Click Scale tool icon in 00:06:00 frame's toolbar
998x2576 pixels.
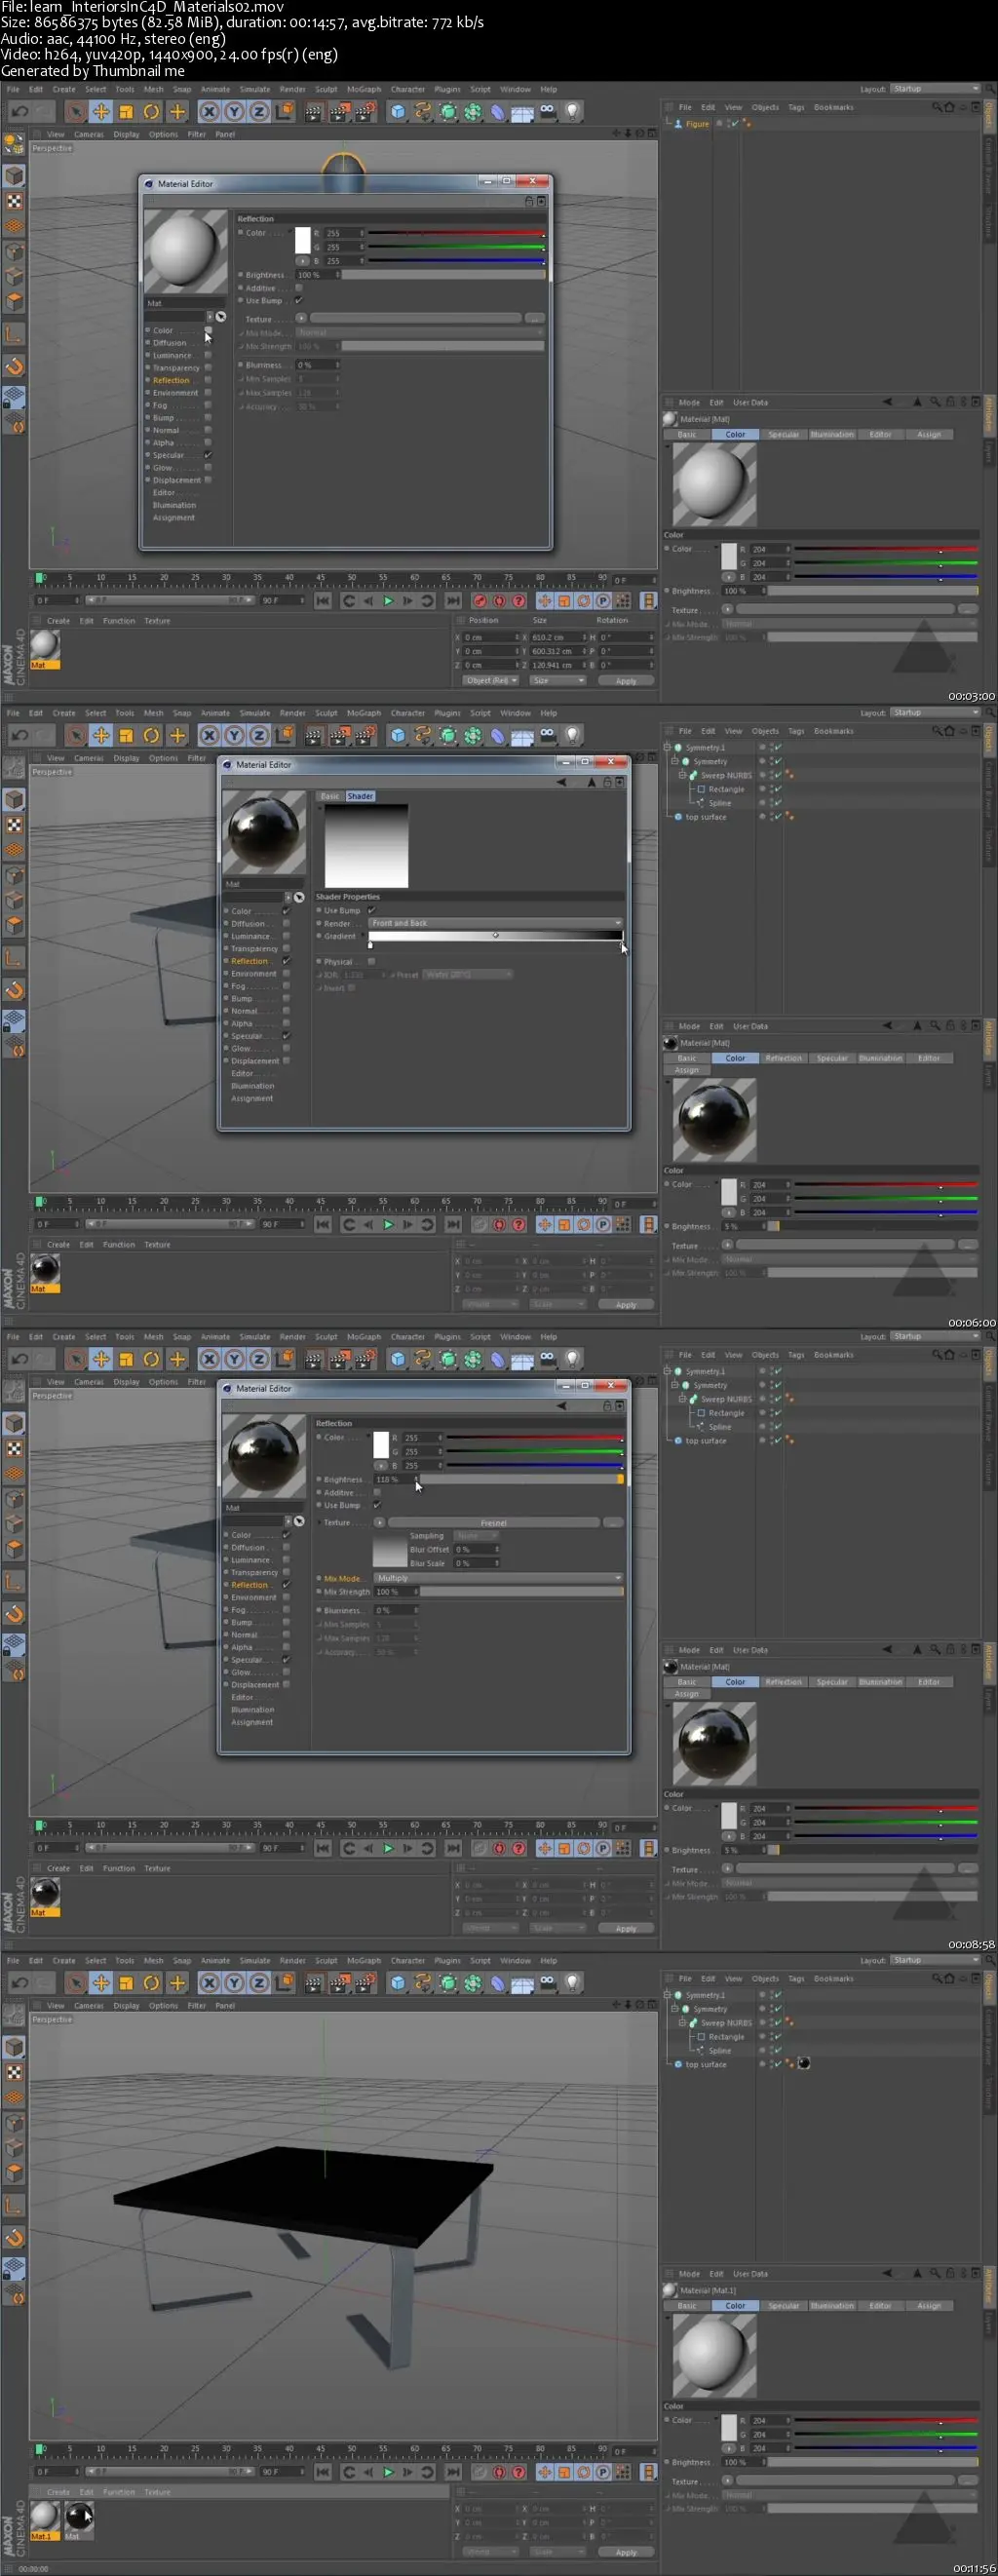[126, 736]
